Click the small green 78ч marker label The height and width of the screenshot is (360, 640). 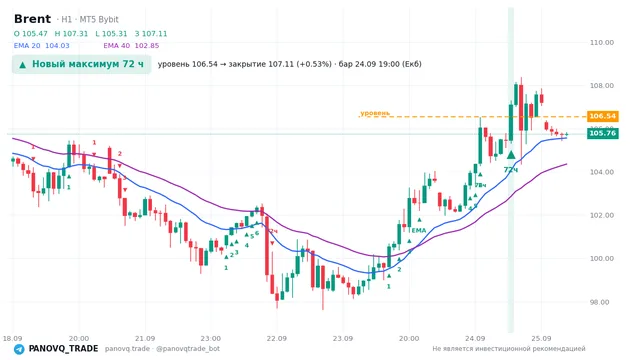[x=480, y=185]
